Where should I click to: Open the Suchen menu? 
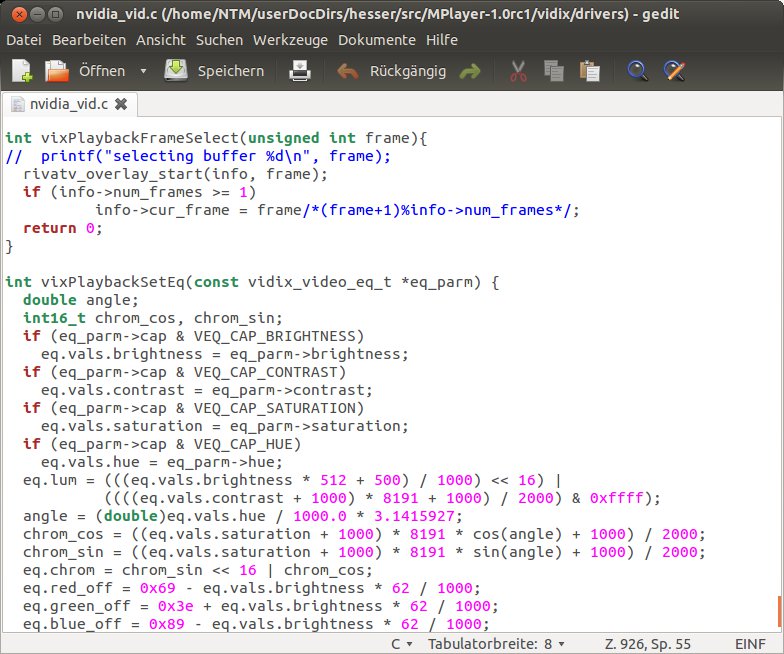point(220,40)
